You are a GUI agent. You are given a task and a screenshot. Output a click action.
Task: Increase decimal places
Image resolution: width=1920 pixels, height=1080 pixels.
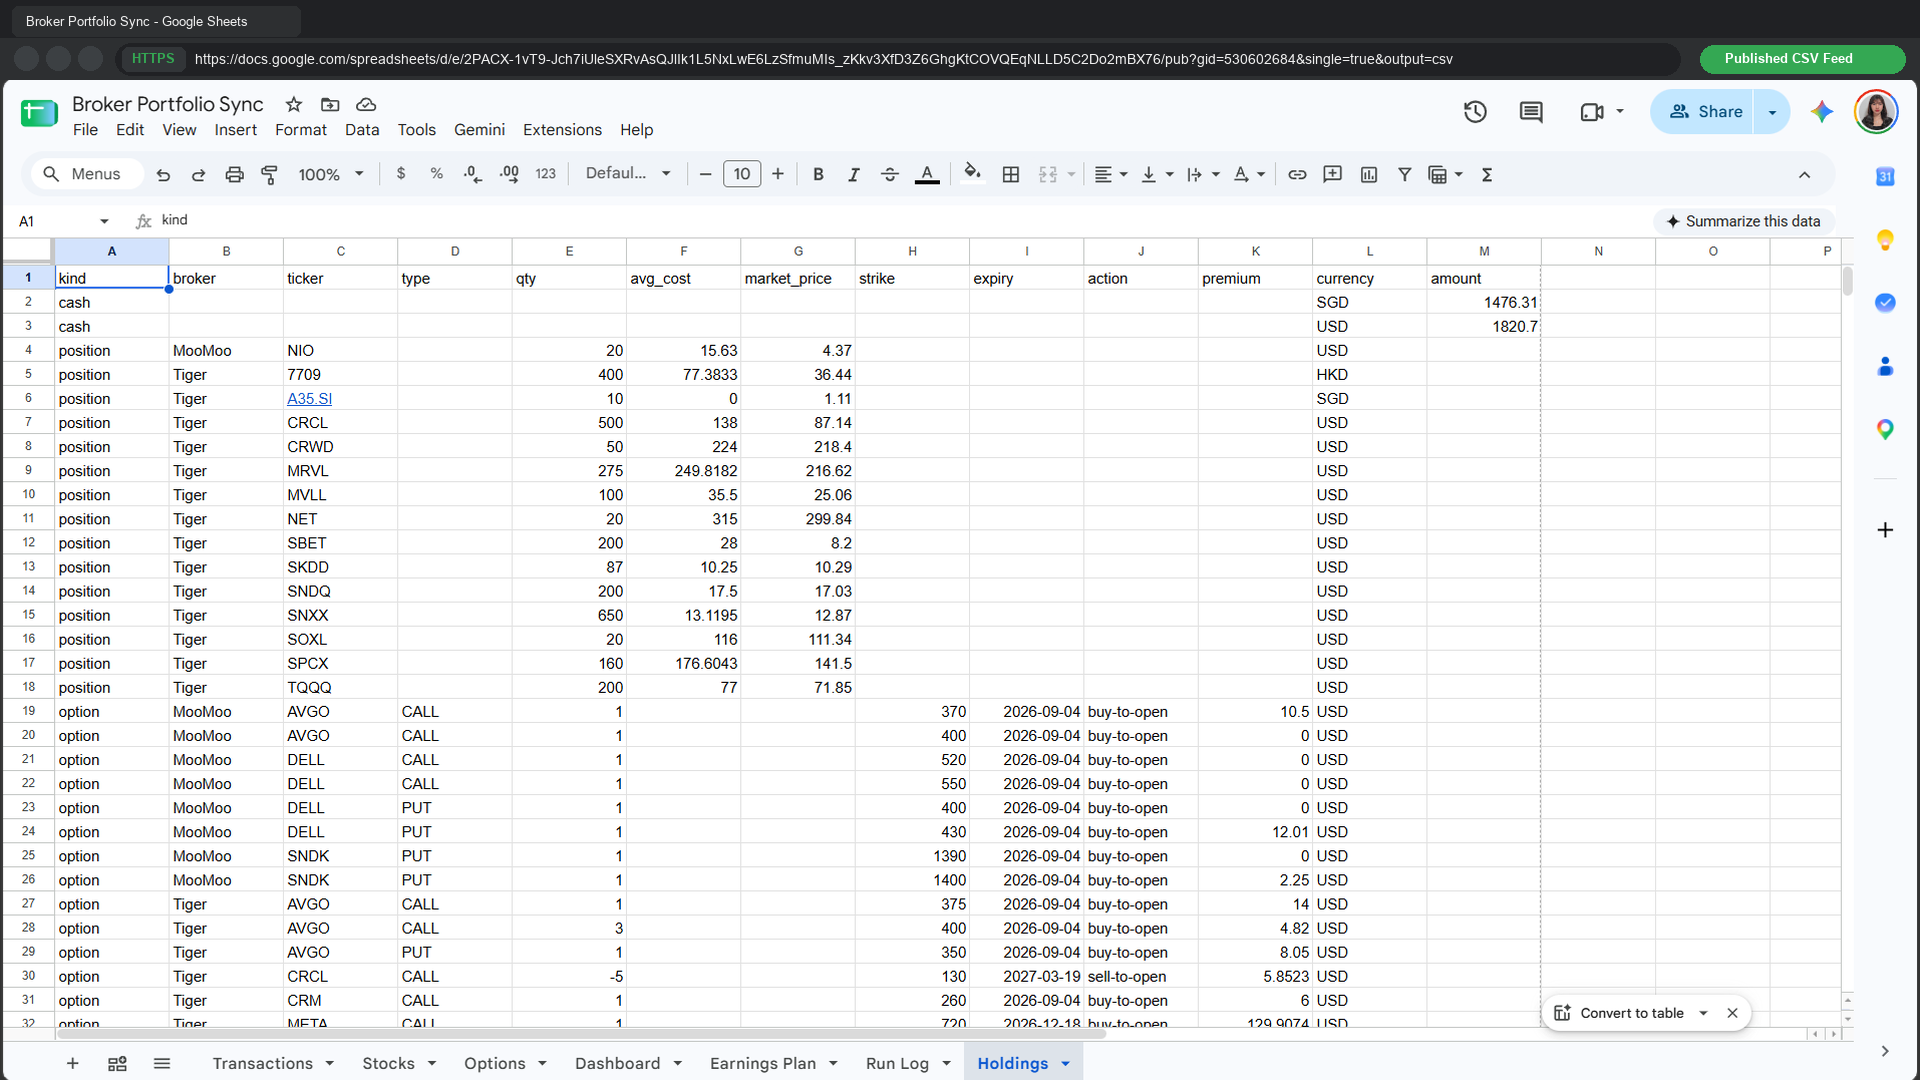tap(509, 174)
